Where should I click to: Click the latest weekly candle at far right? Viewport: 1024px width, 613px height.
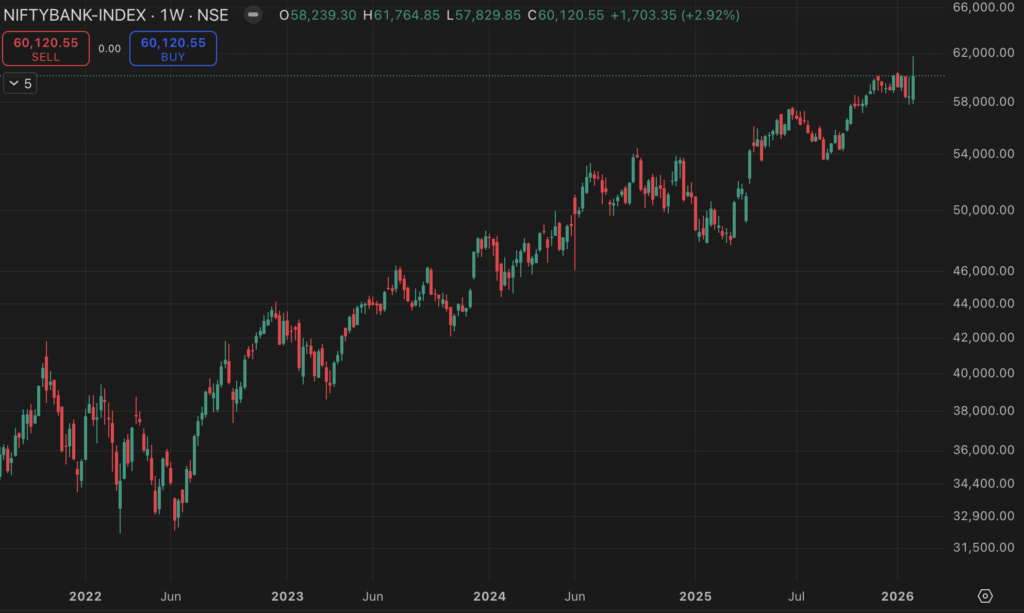(913, 80)
